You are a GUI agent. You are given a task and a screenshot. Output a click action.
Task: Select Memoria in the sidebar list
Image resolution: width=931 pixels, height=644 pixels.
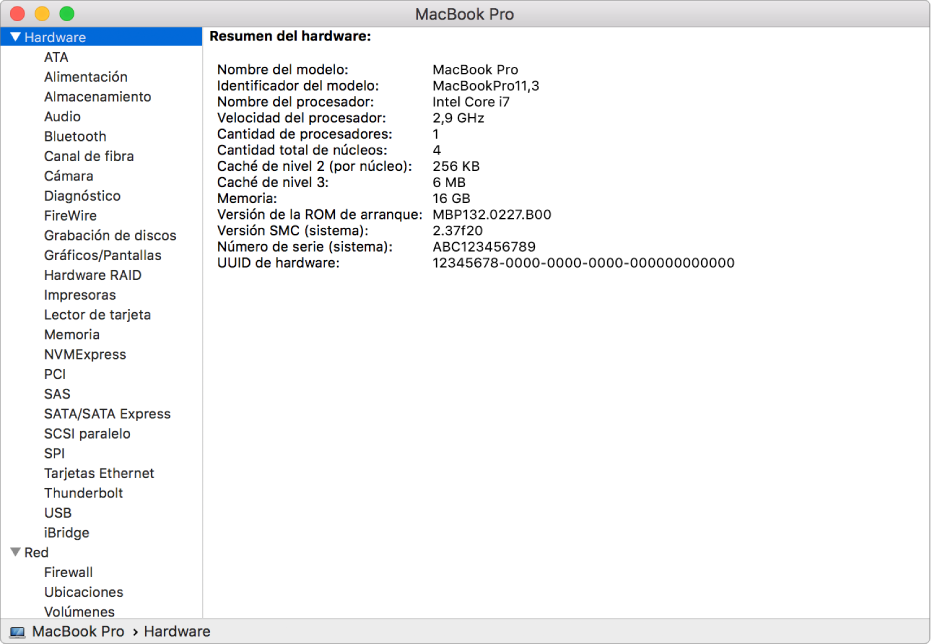point(72,335)
